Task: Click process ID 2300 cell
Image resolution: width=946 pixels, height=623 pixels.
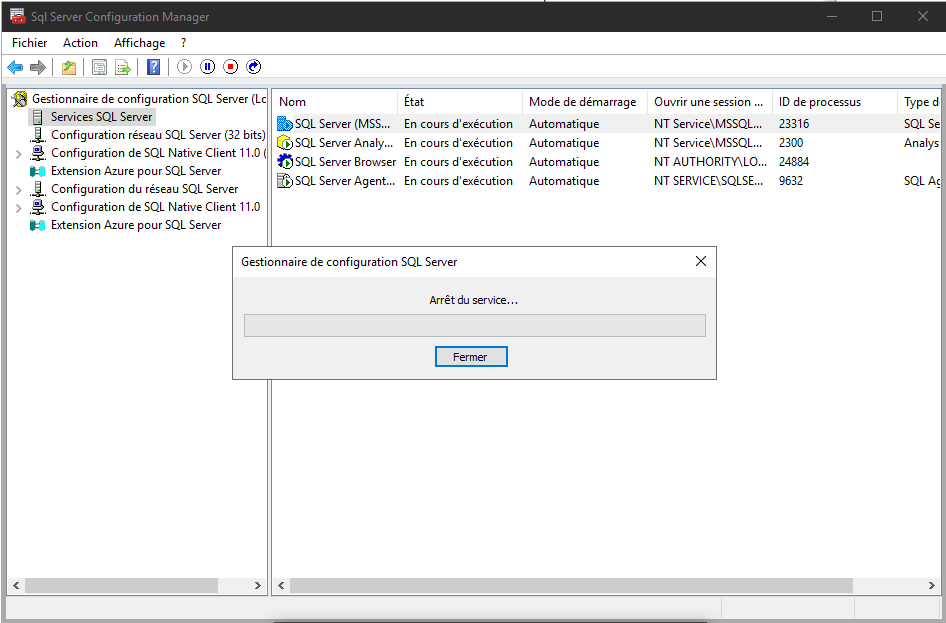Action: point(791,143)
